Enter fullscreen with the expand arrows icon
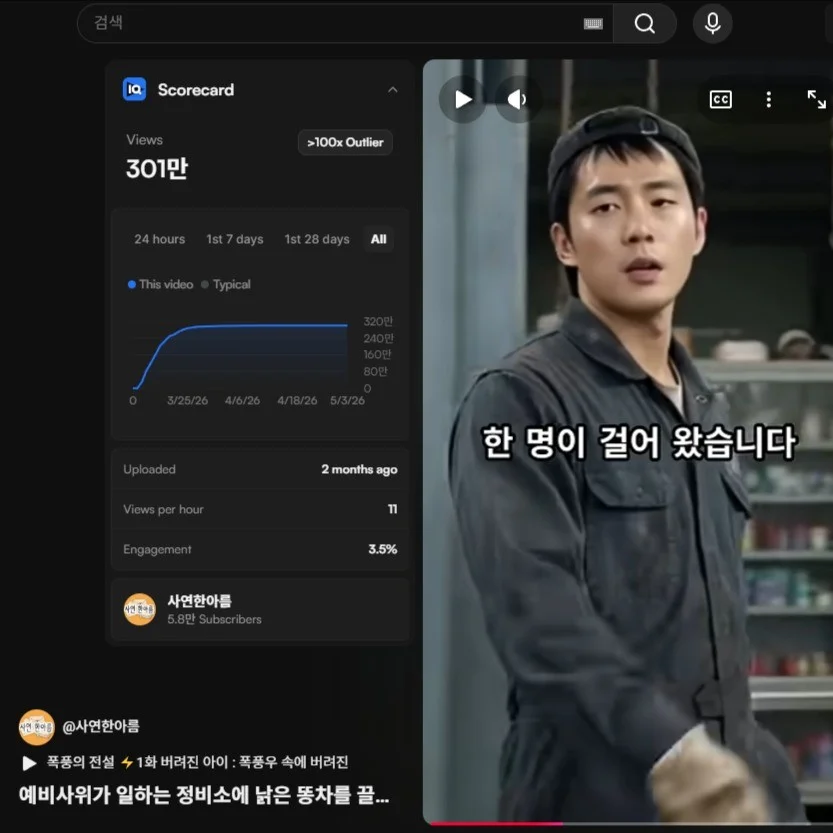Viewport: 833px width, 833px height. pos(817,99)
